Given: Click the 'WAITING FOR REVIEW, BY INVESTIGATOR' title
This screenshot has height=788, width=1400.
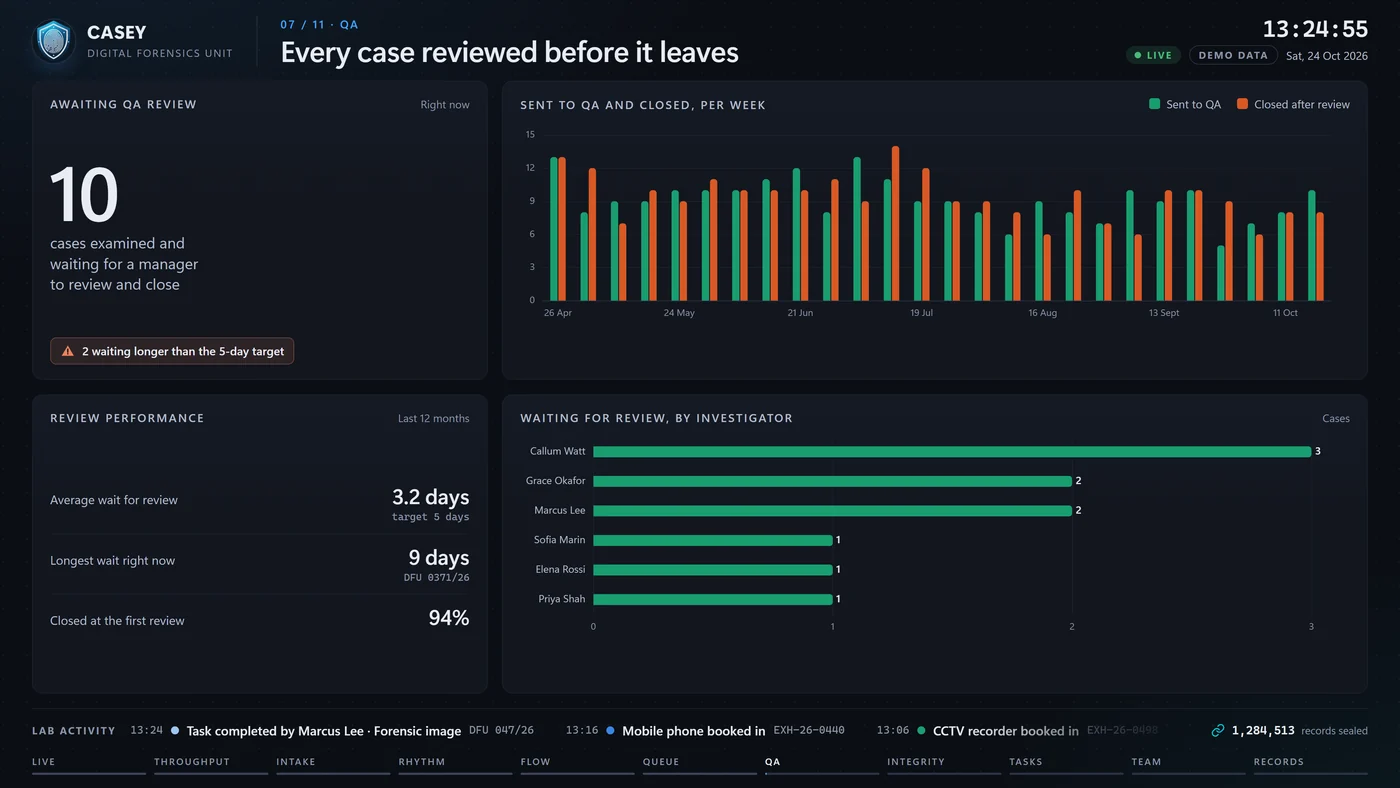Looking at the screenshot, I should tap(656, 418).
